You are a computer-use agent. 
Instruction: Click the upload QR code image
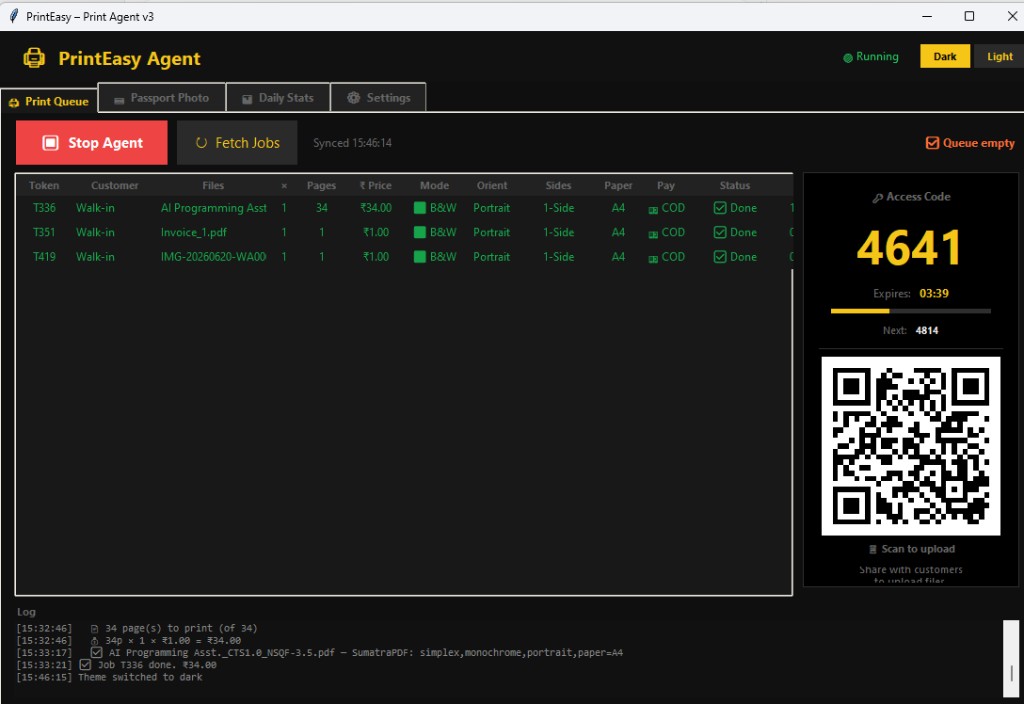(910, 446)
